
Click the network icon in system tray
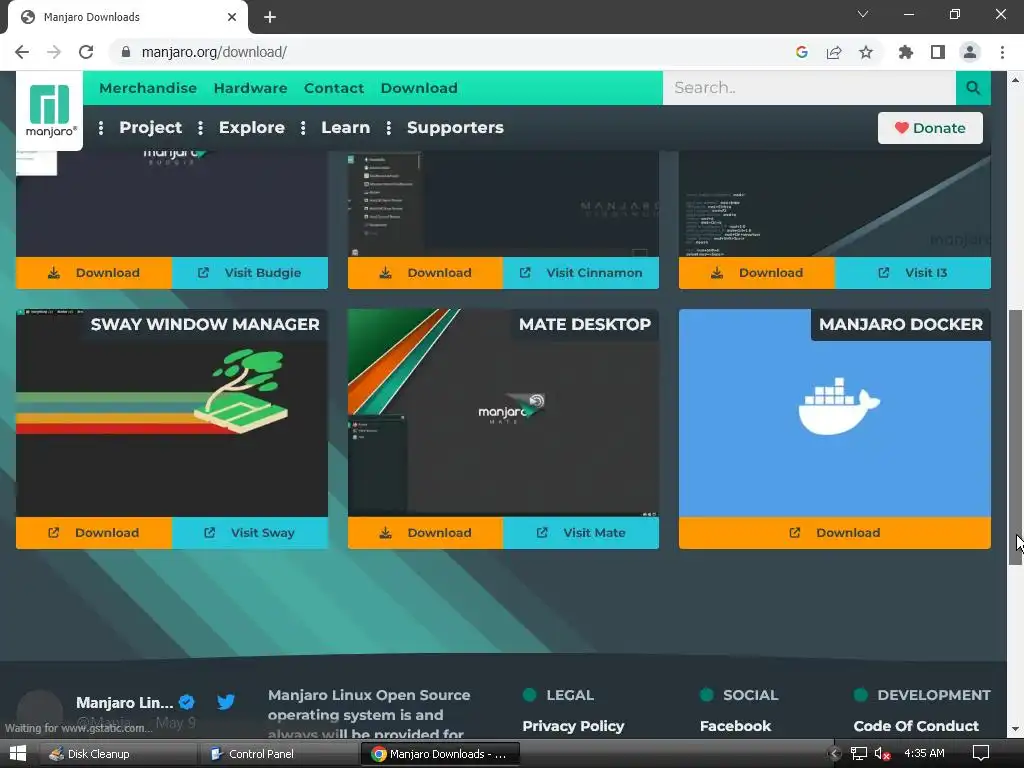(x=859, y=754)
